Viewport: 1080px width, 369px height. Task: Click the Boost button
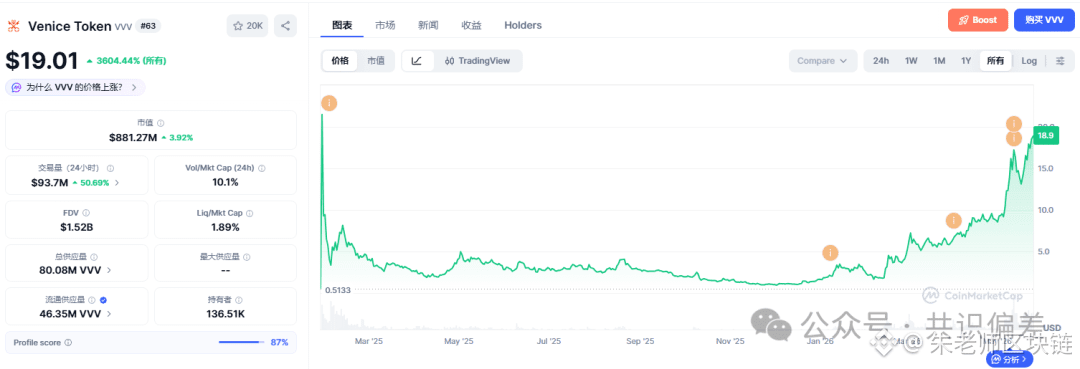977,20
